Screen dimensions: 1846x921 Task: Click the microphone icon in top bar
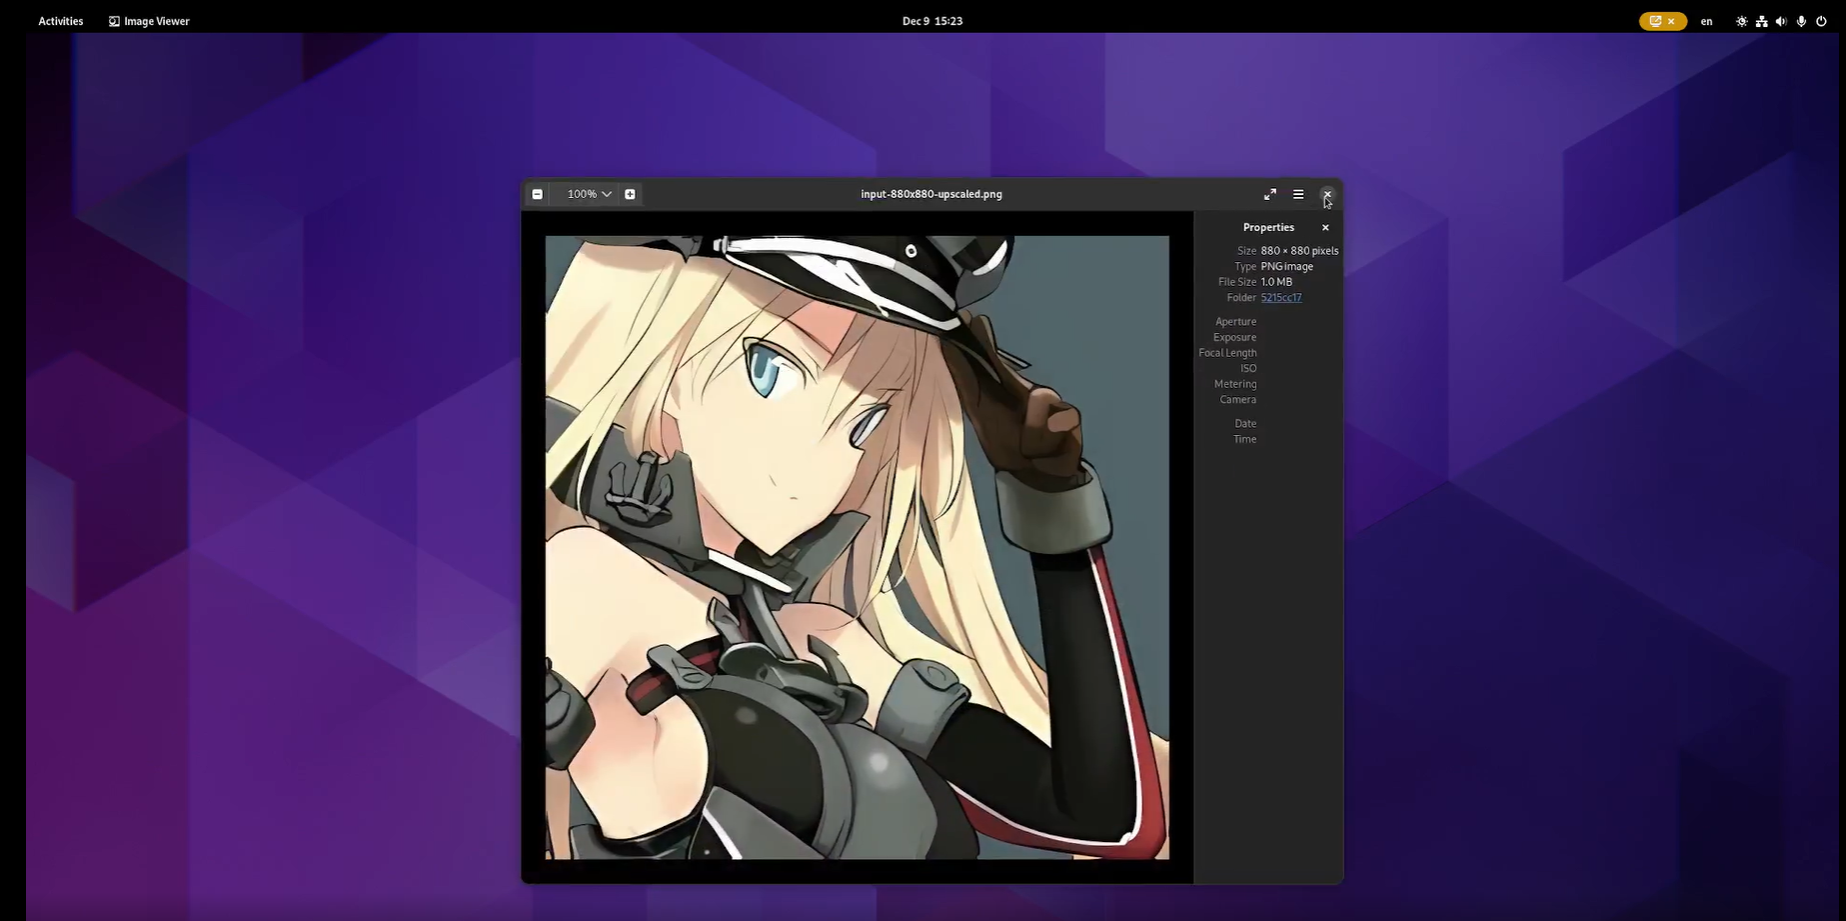(1801, 21)
